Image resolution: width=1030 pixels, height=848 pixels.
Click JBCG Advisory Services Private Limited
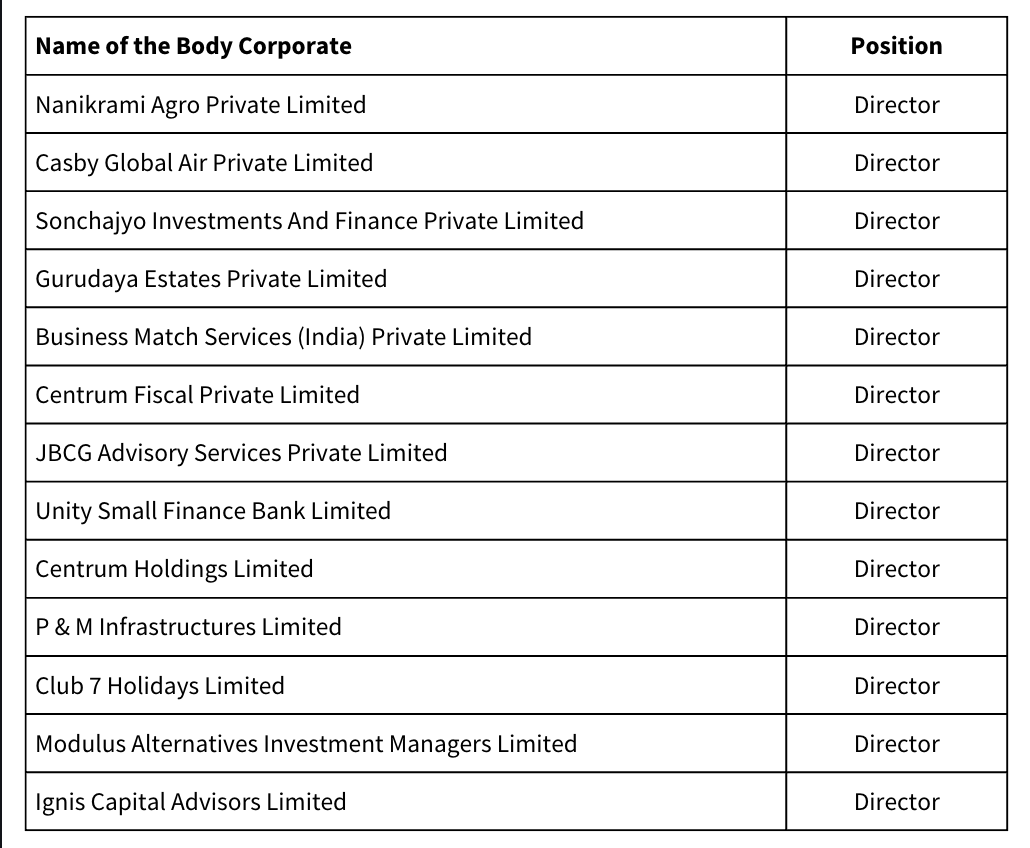(241, 453)
